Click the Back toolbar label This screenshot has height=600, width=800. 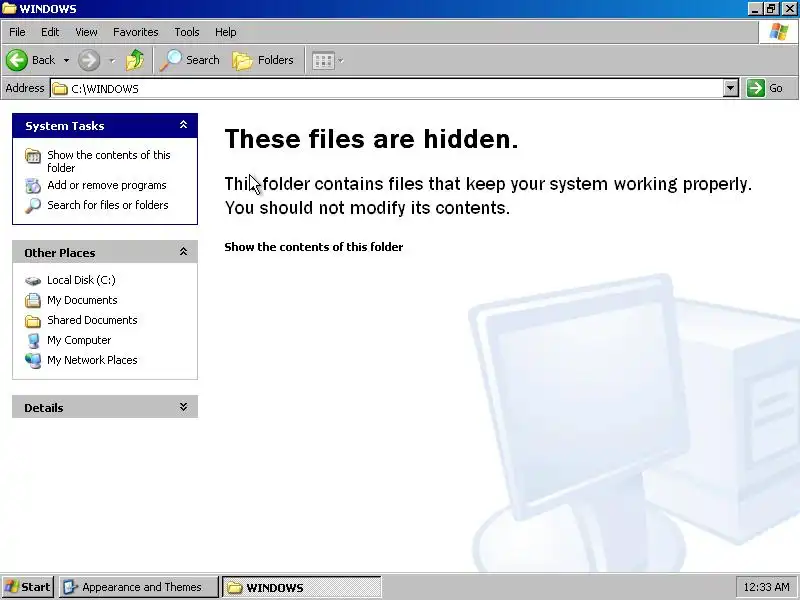coord(43,60)
